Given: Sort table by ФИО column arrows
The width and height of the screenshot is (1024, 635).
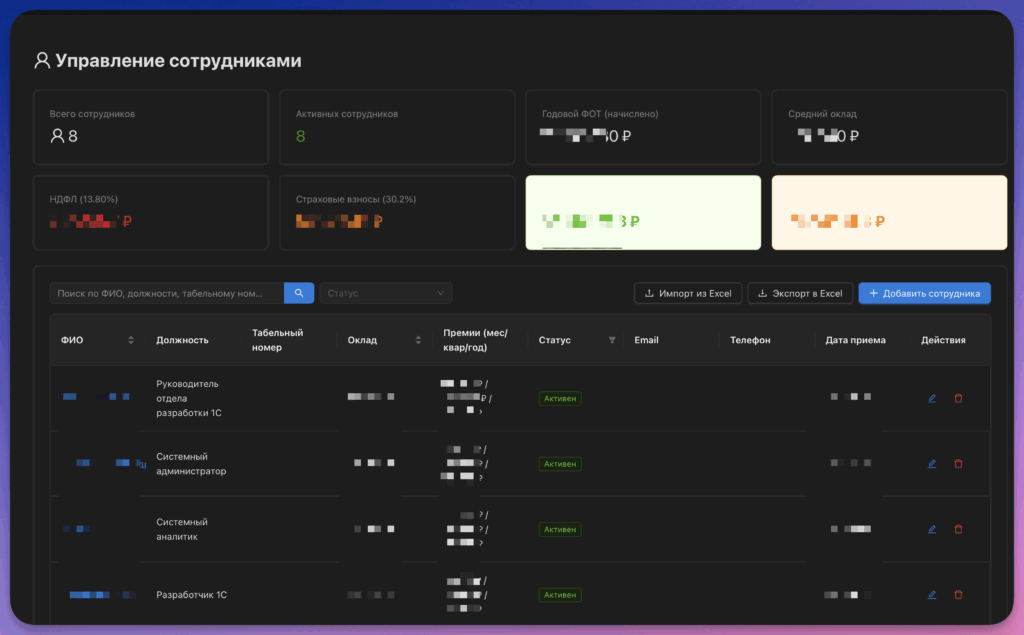Looking at the screenshot, I should tap(131, 340).
